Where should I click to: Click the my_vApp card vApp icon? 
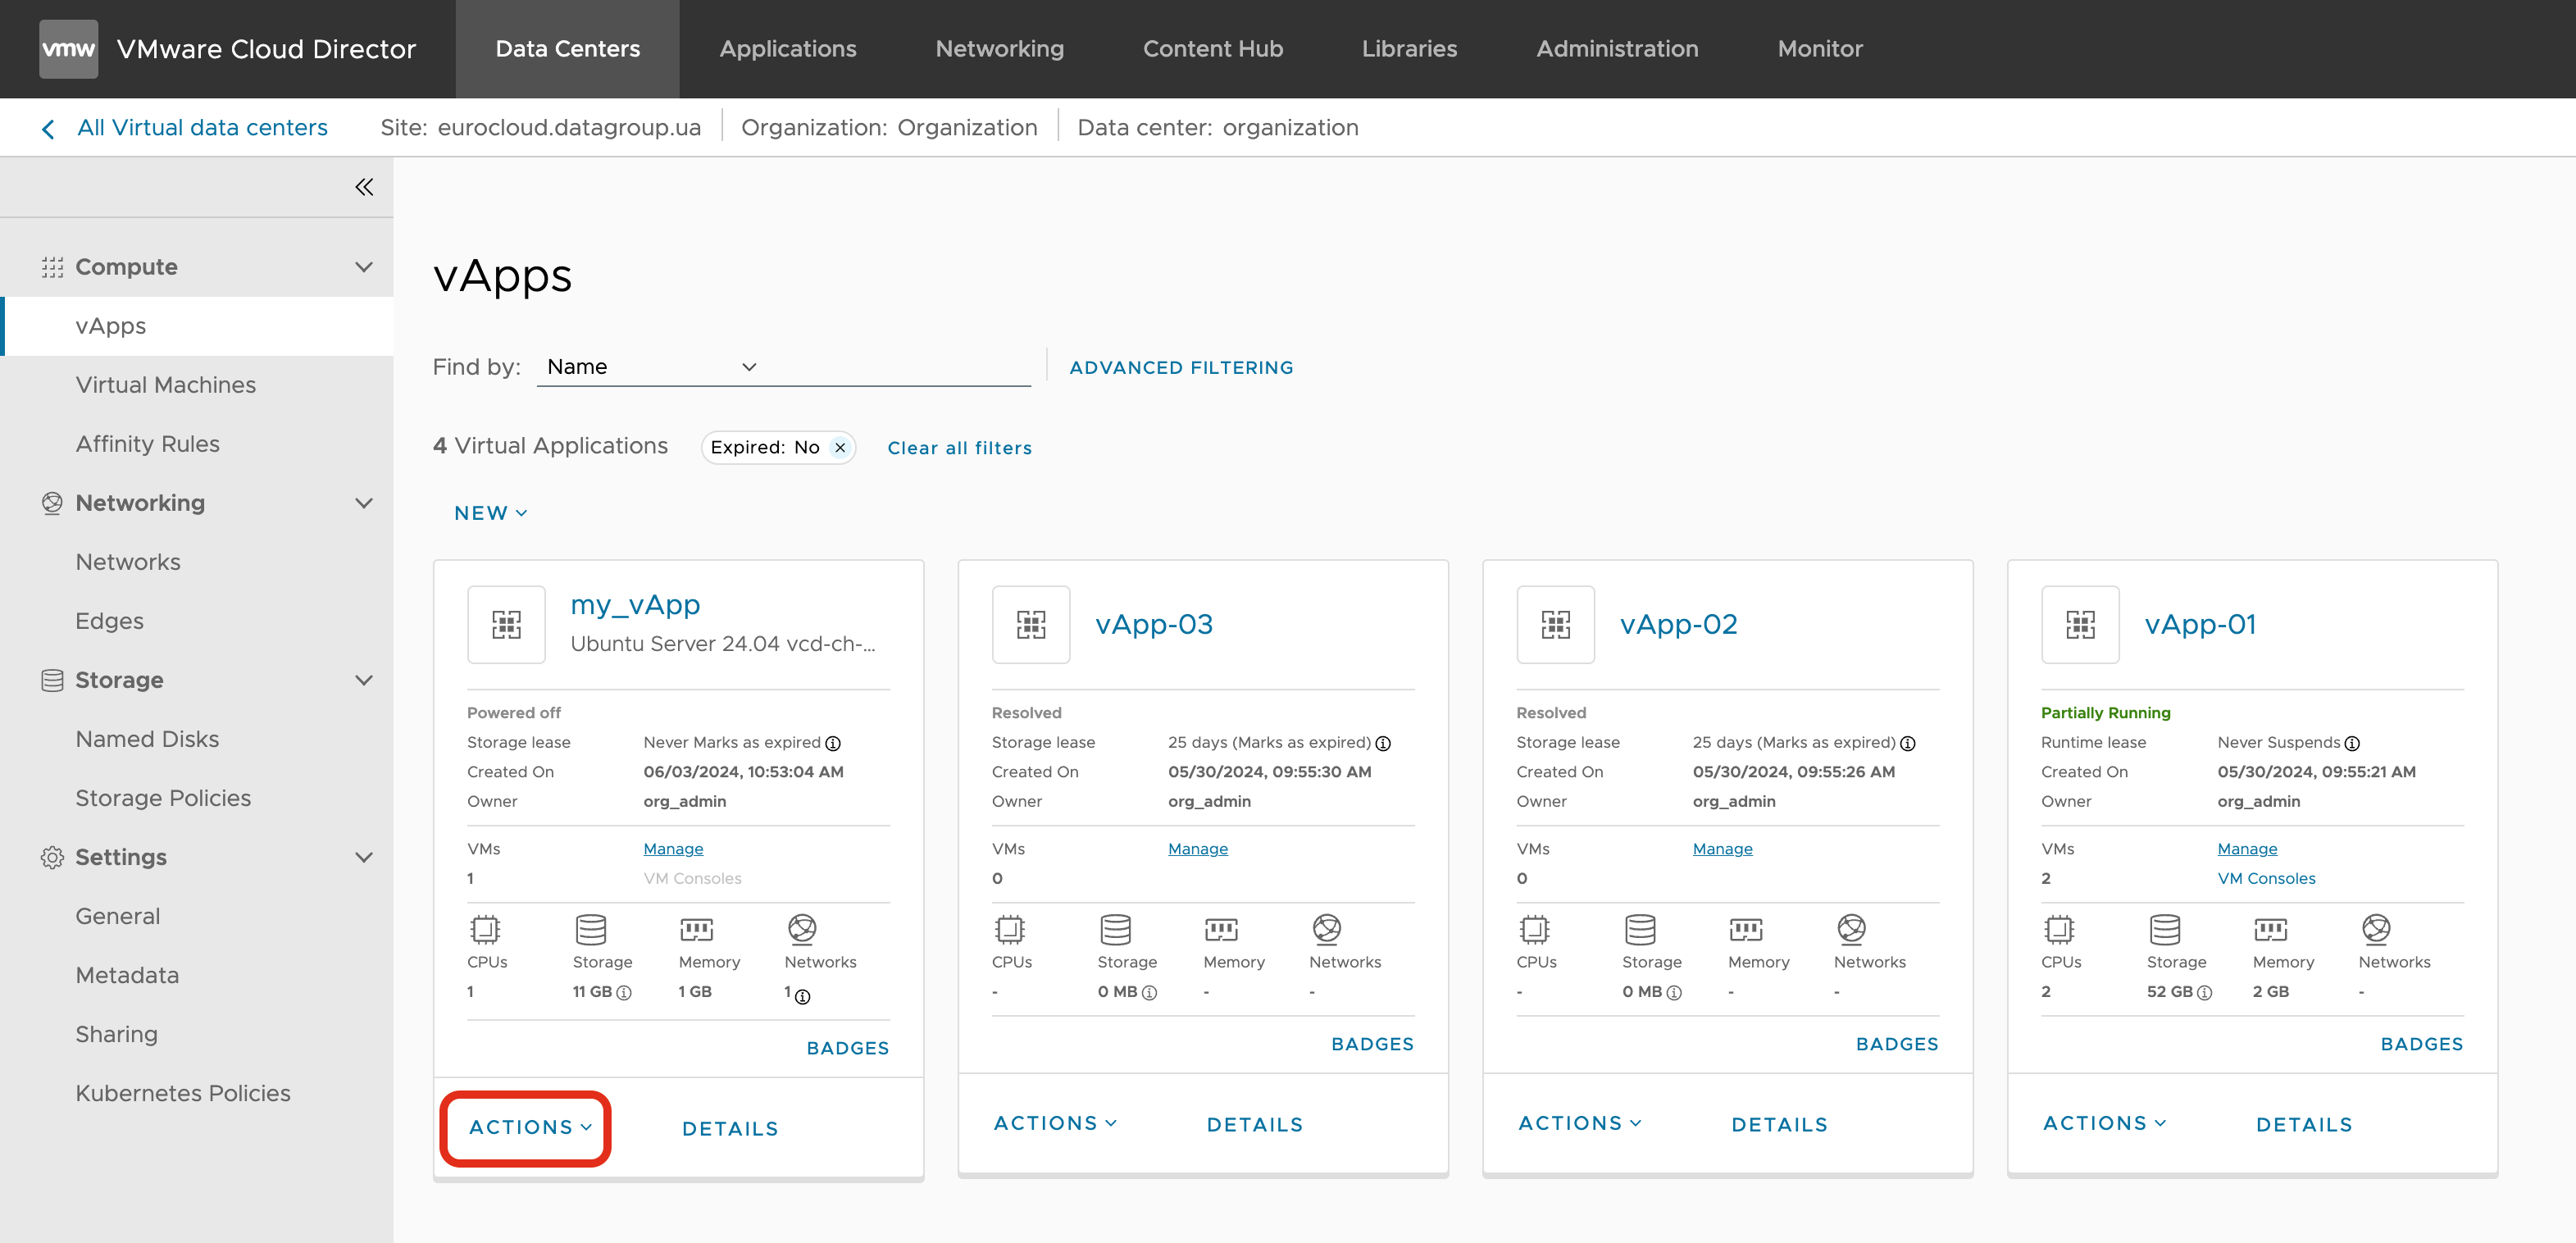(x=506, y=624)
